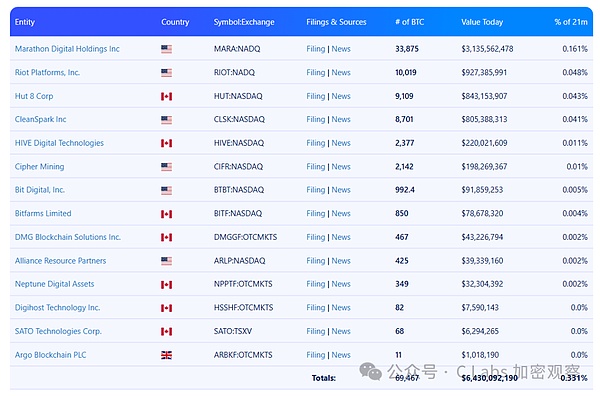Image resolution: width=600 pixels, height=396 pixels.
Task: Open the Neptune Digital Assets entity link
Action: (54, 284)
